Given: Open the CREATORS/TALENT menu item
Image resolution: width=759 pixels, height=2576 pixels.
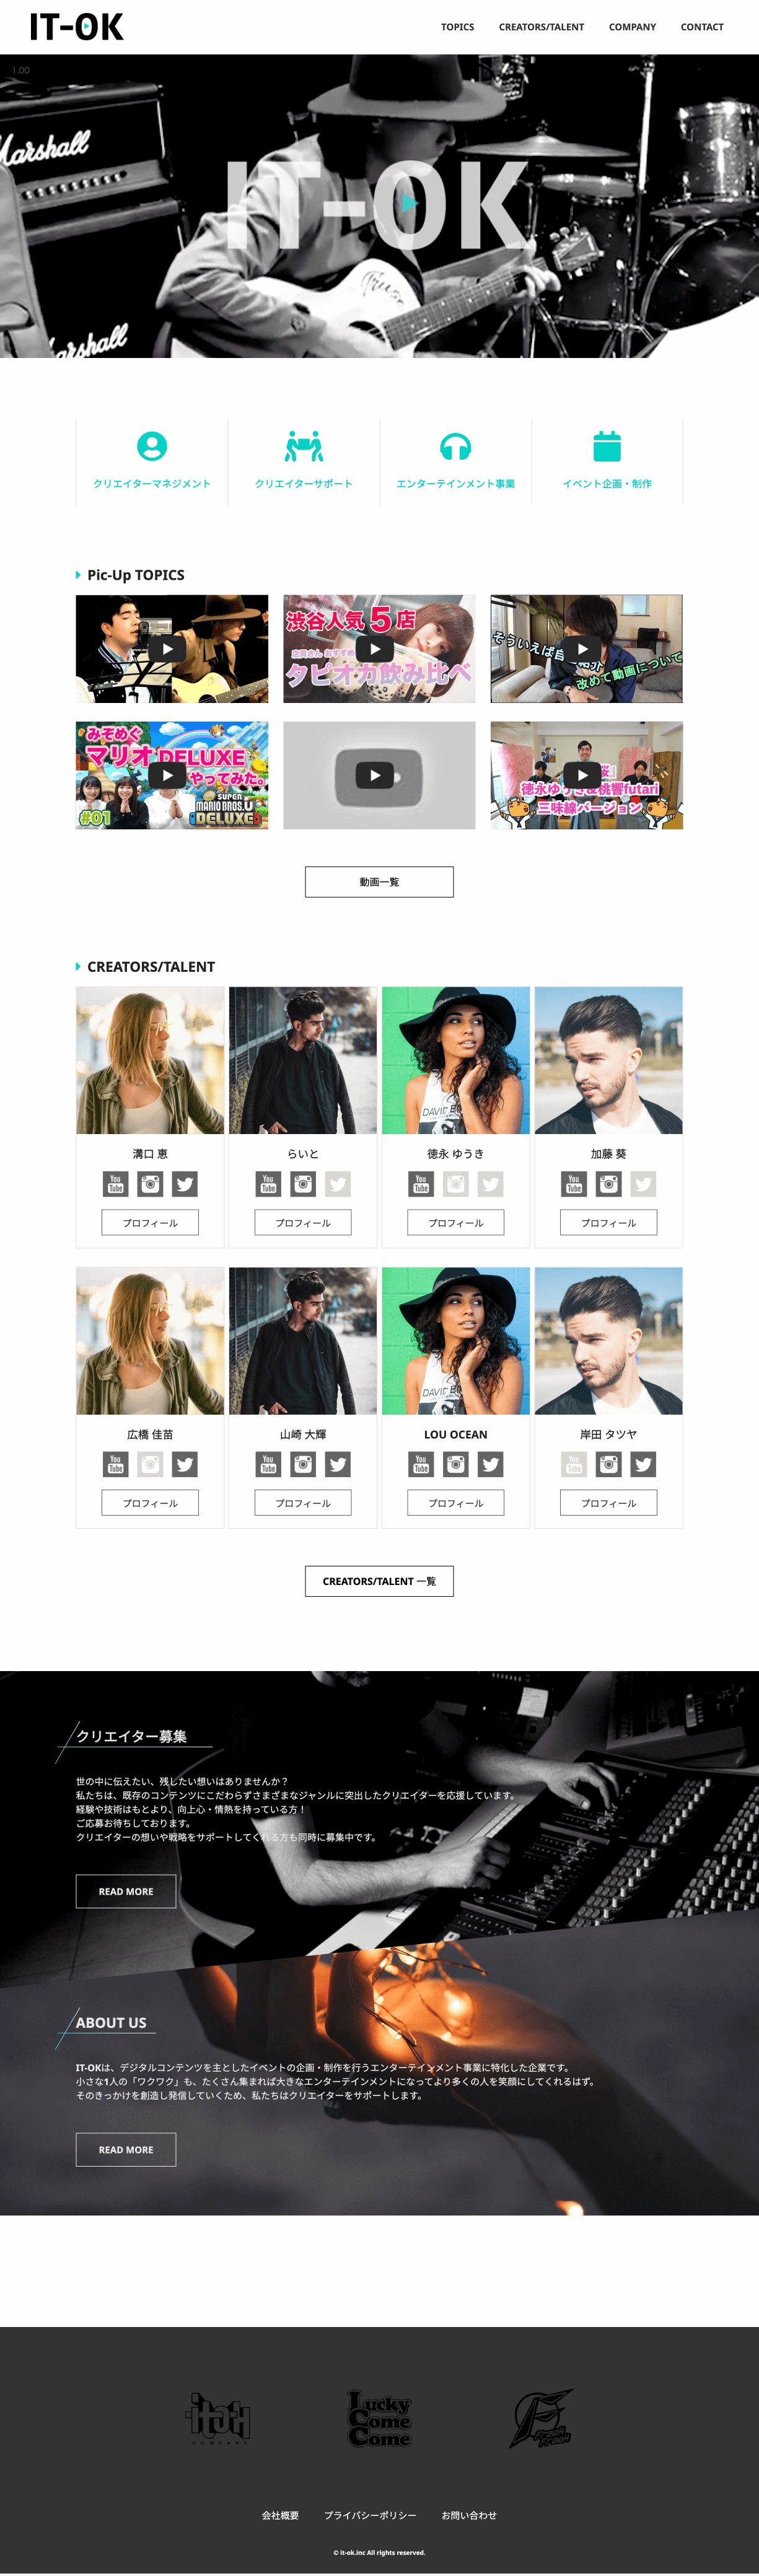Looking at the screenshot, I should (541, 27).
